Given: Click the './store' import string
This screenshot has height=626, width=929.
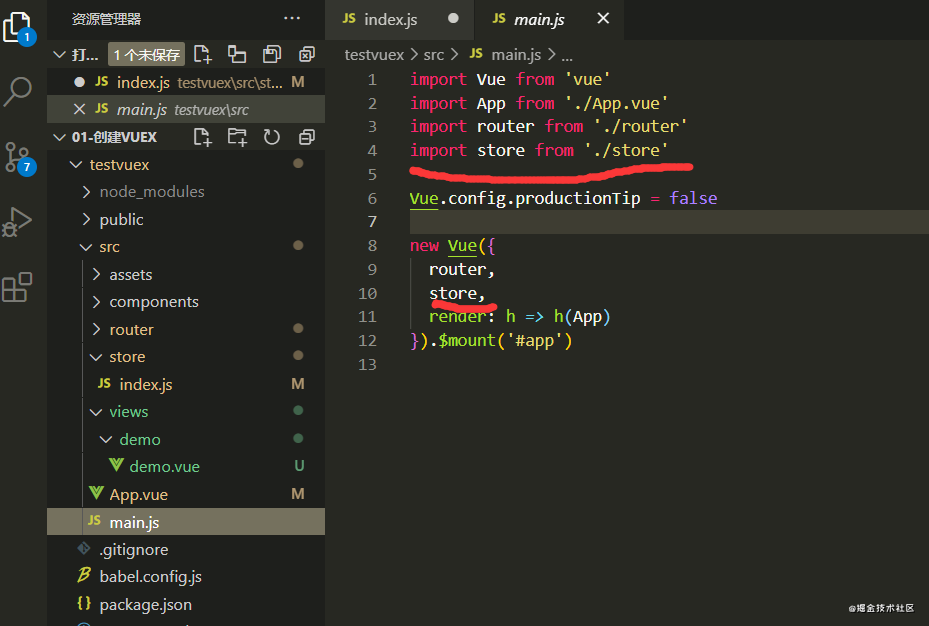Looking at the screenshot, I should click(x=626, y=150).
